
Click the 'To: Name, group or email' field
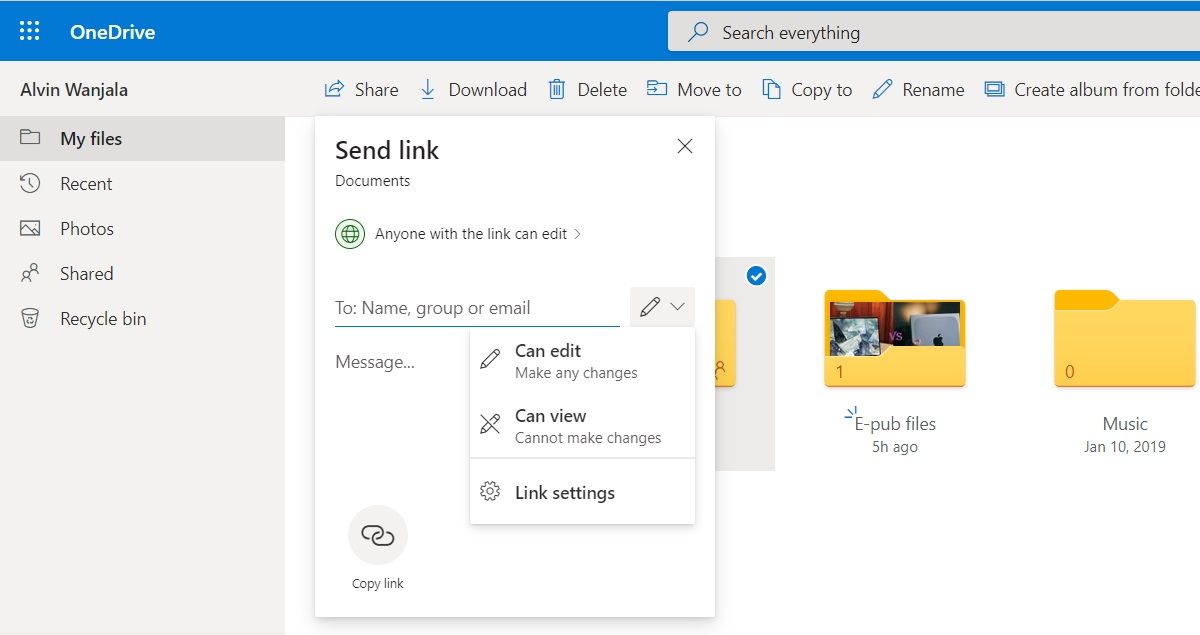click(x=476, y=308)
